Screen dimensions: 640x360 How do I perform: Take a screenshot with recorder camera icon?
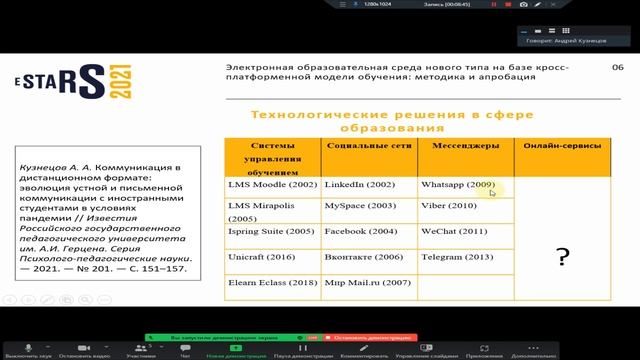[x=524, y=4]
